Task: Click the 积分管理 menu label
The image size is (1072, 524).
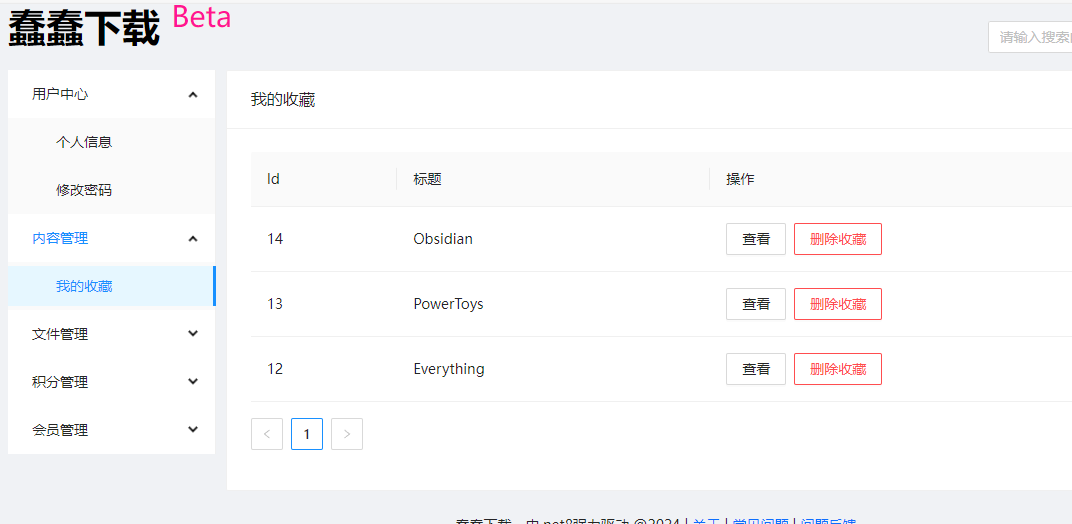Action: [60, 382]
